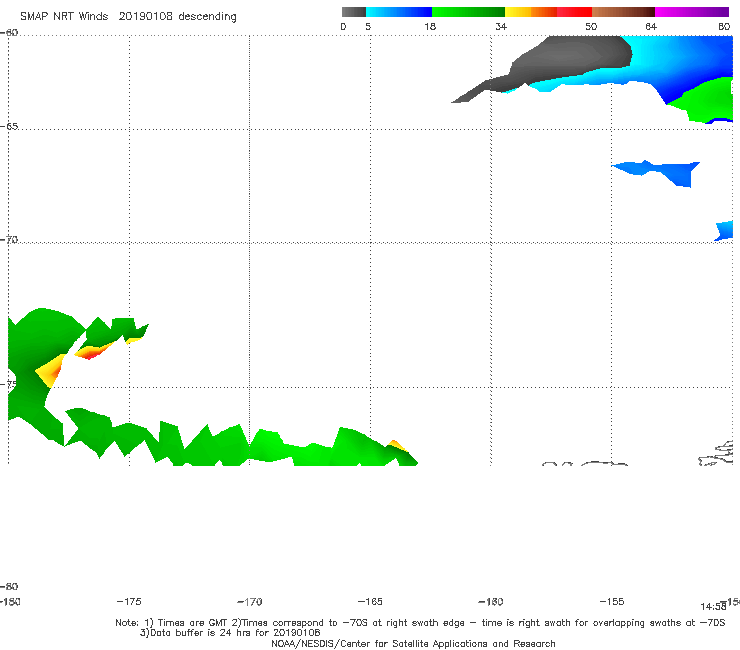Click the yellow-orange high-wind spot near -165

[397, 445]
